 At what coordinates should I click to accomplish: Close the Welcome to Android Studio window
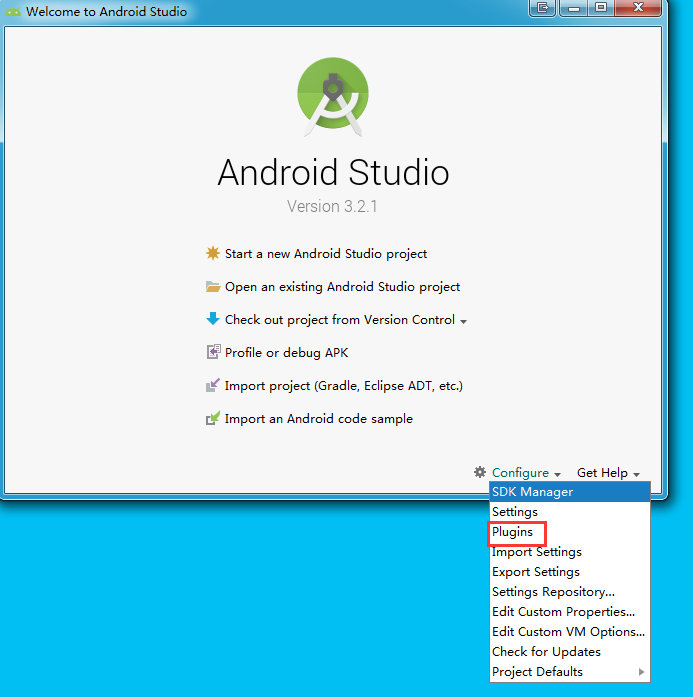pyautogui.click(x=638, y=8)
